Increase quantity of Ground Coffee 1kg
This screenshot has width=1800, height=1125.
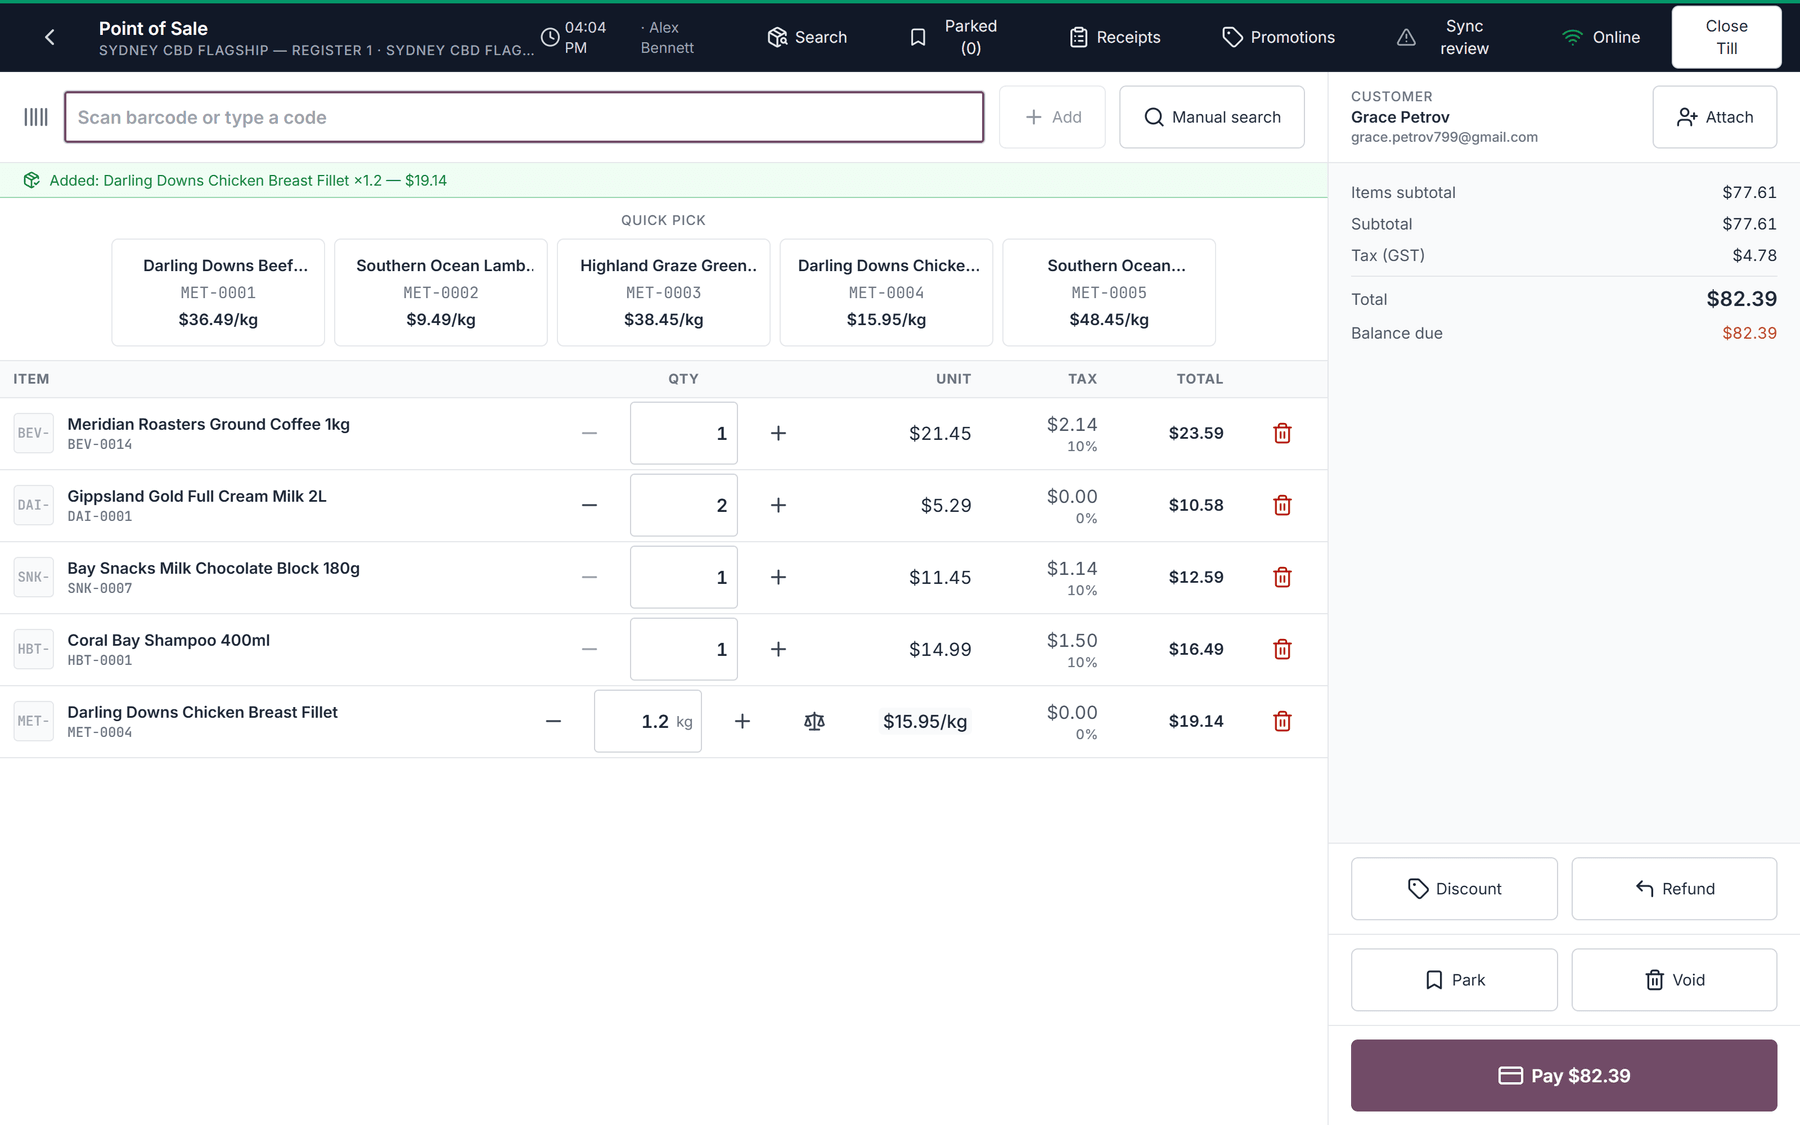coord(778,433)
